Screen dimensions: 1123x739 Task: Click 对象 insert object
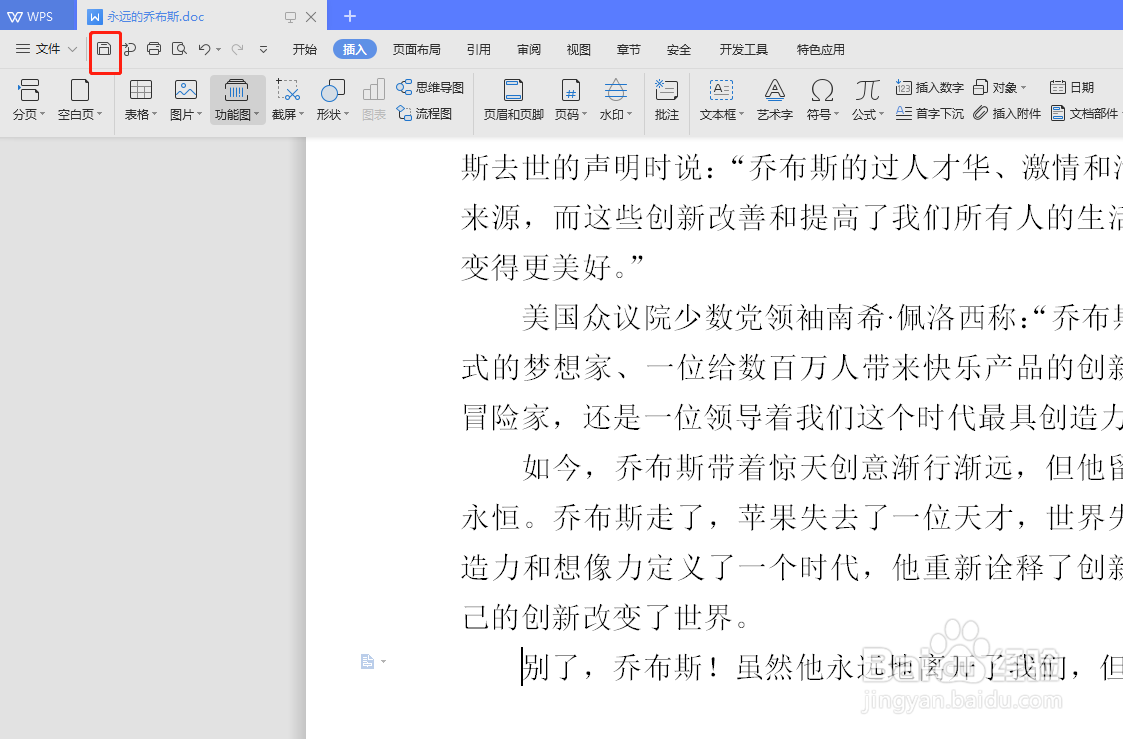click(1000, 87)
